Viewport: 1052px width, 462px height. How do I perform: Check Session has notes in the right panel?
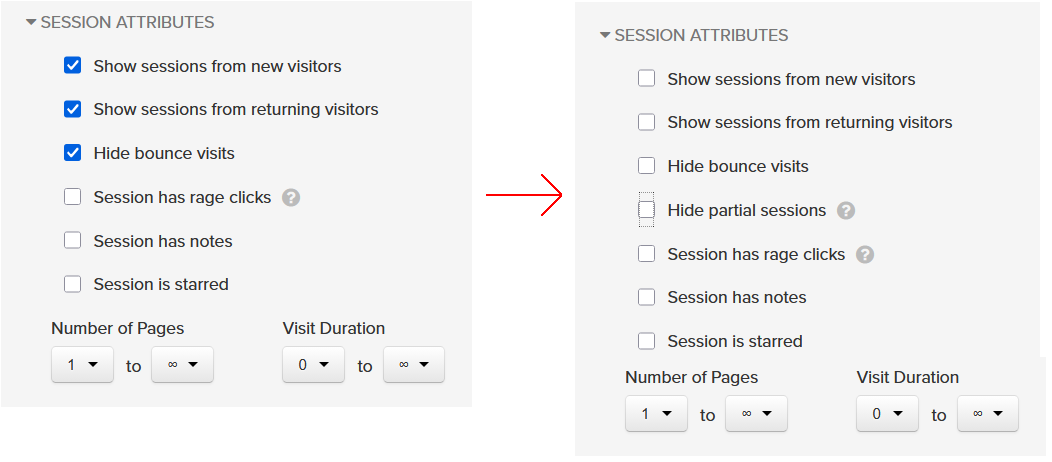coord(647,297)
